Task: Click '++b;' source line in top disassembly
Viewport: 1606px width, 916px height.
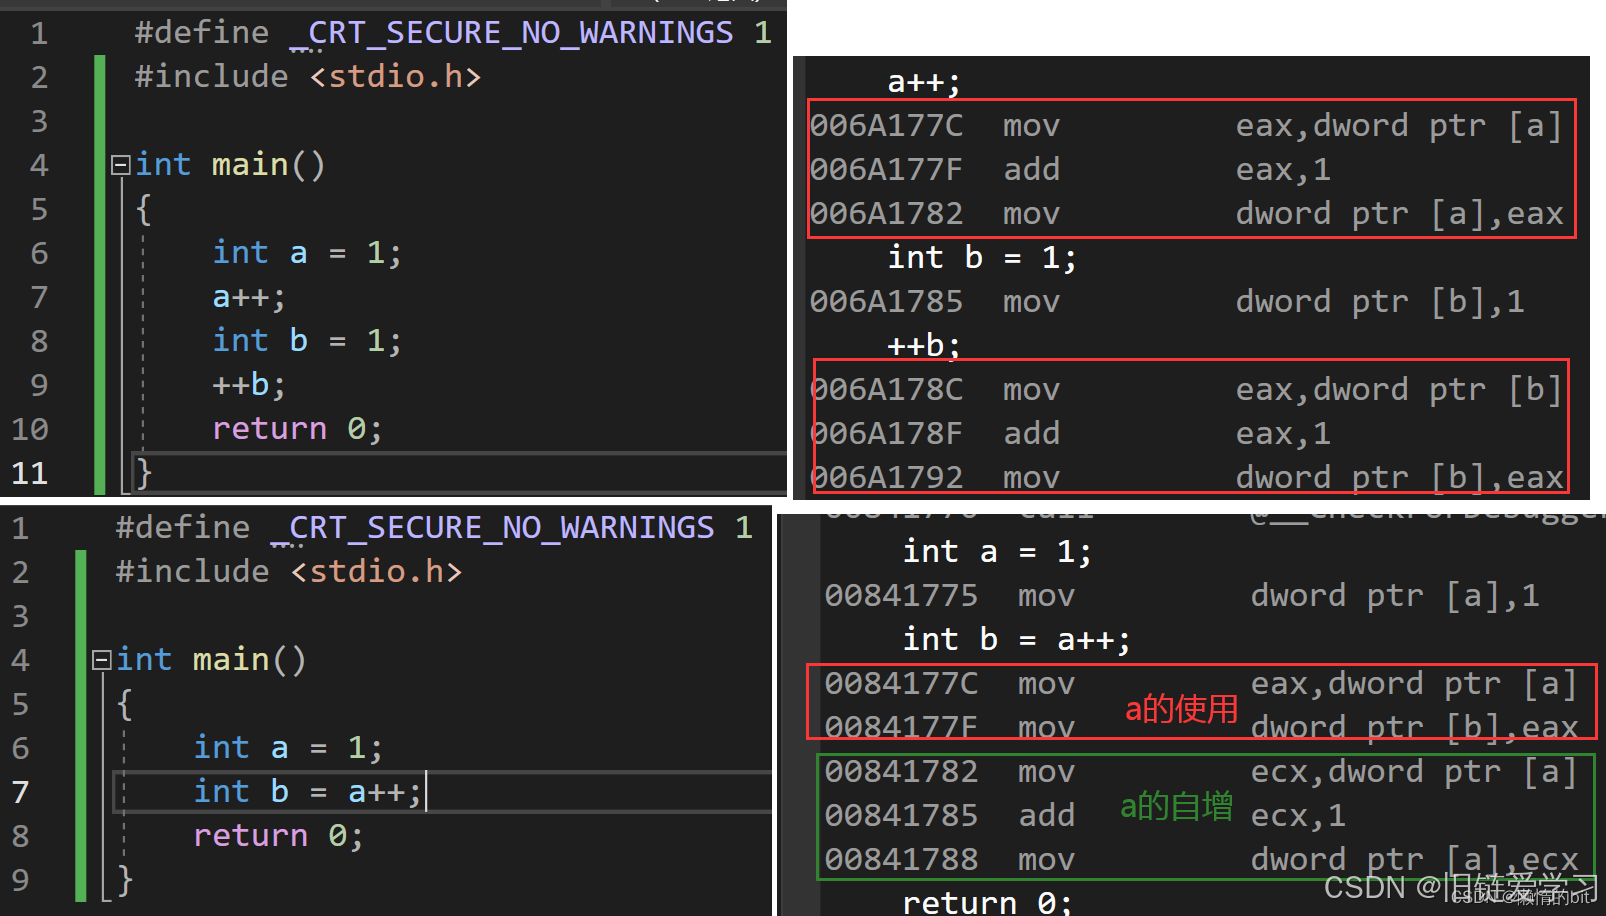Action: click(924, 346)
